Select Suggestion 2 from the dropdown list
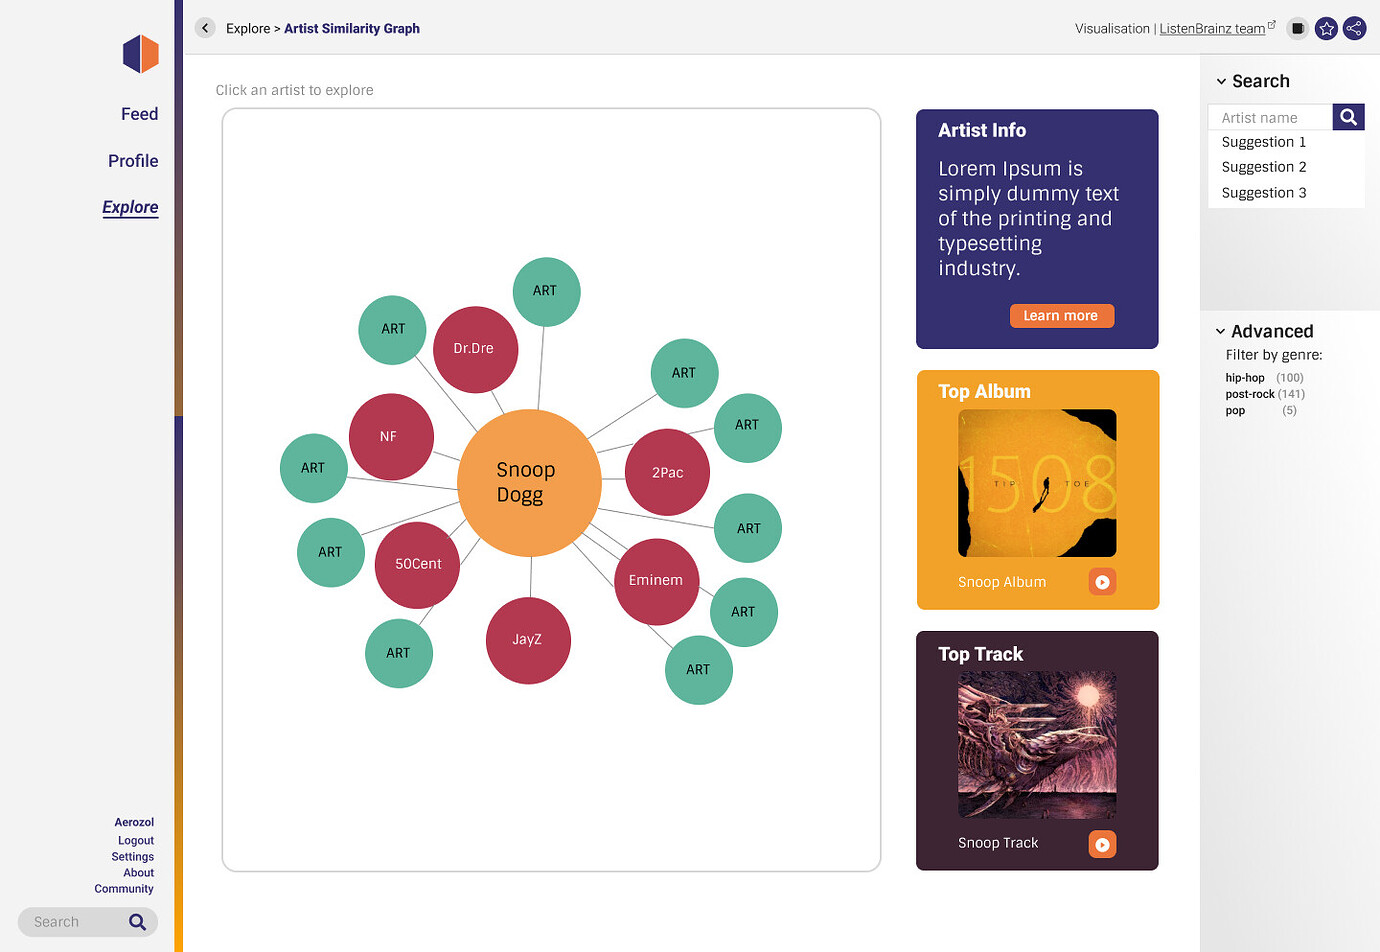 point(1264,167)
